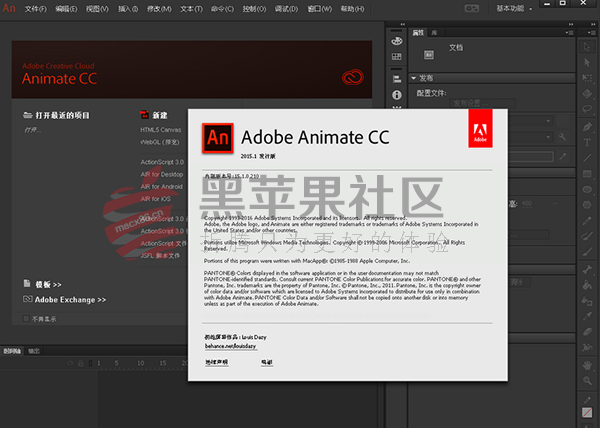The height and width of the screenshot is (428, 600).
Task: Open the dropdown beside the wrench icon
Action: (548, 137)
